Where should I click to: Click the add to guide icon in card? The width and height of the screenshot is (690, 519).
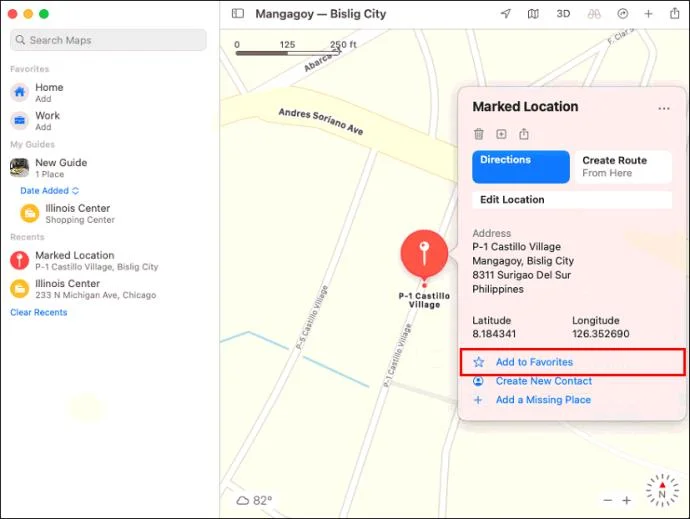[x=501, y=134]
